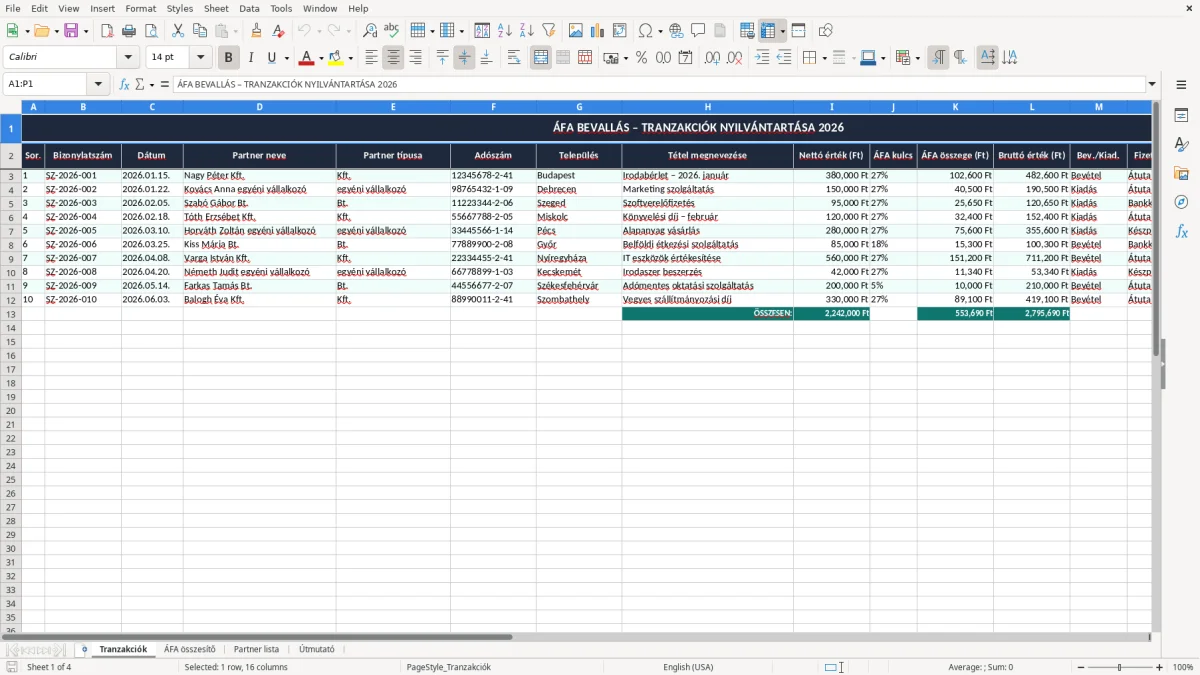Open the Borders dropdown arrow
The height and width of the screenshot is (675, 1200).
coord(824,58)
